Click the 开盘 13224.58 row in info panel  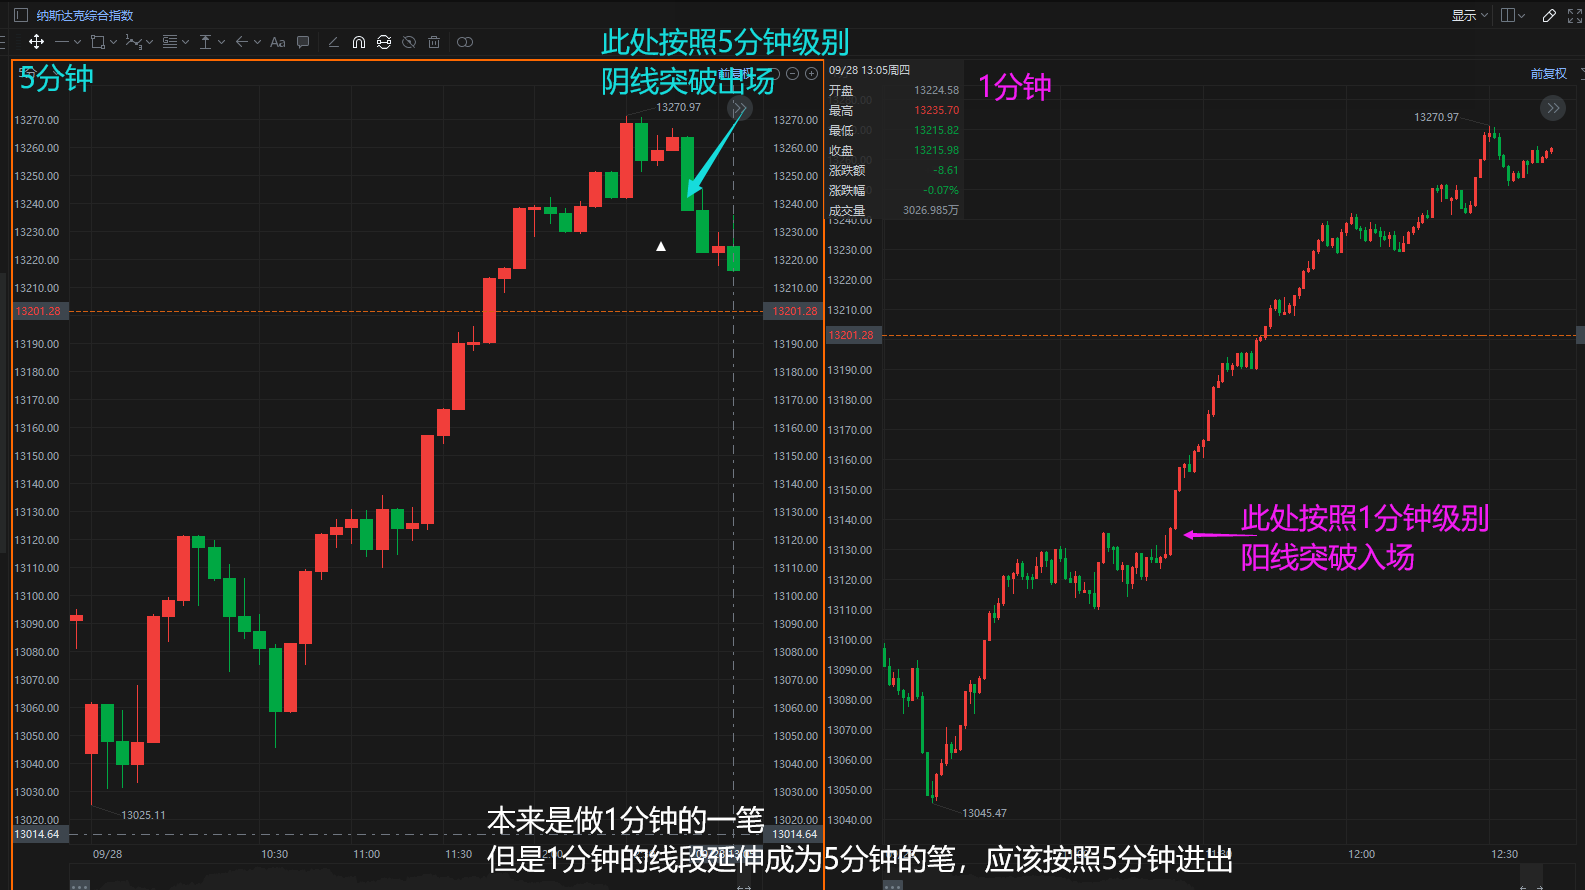click(x=894, y=90)
